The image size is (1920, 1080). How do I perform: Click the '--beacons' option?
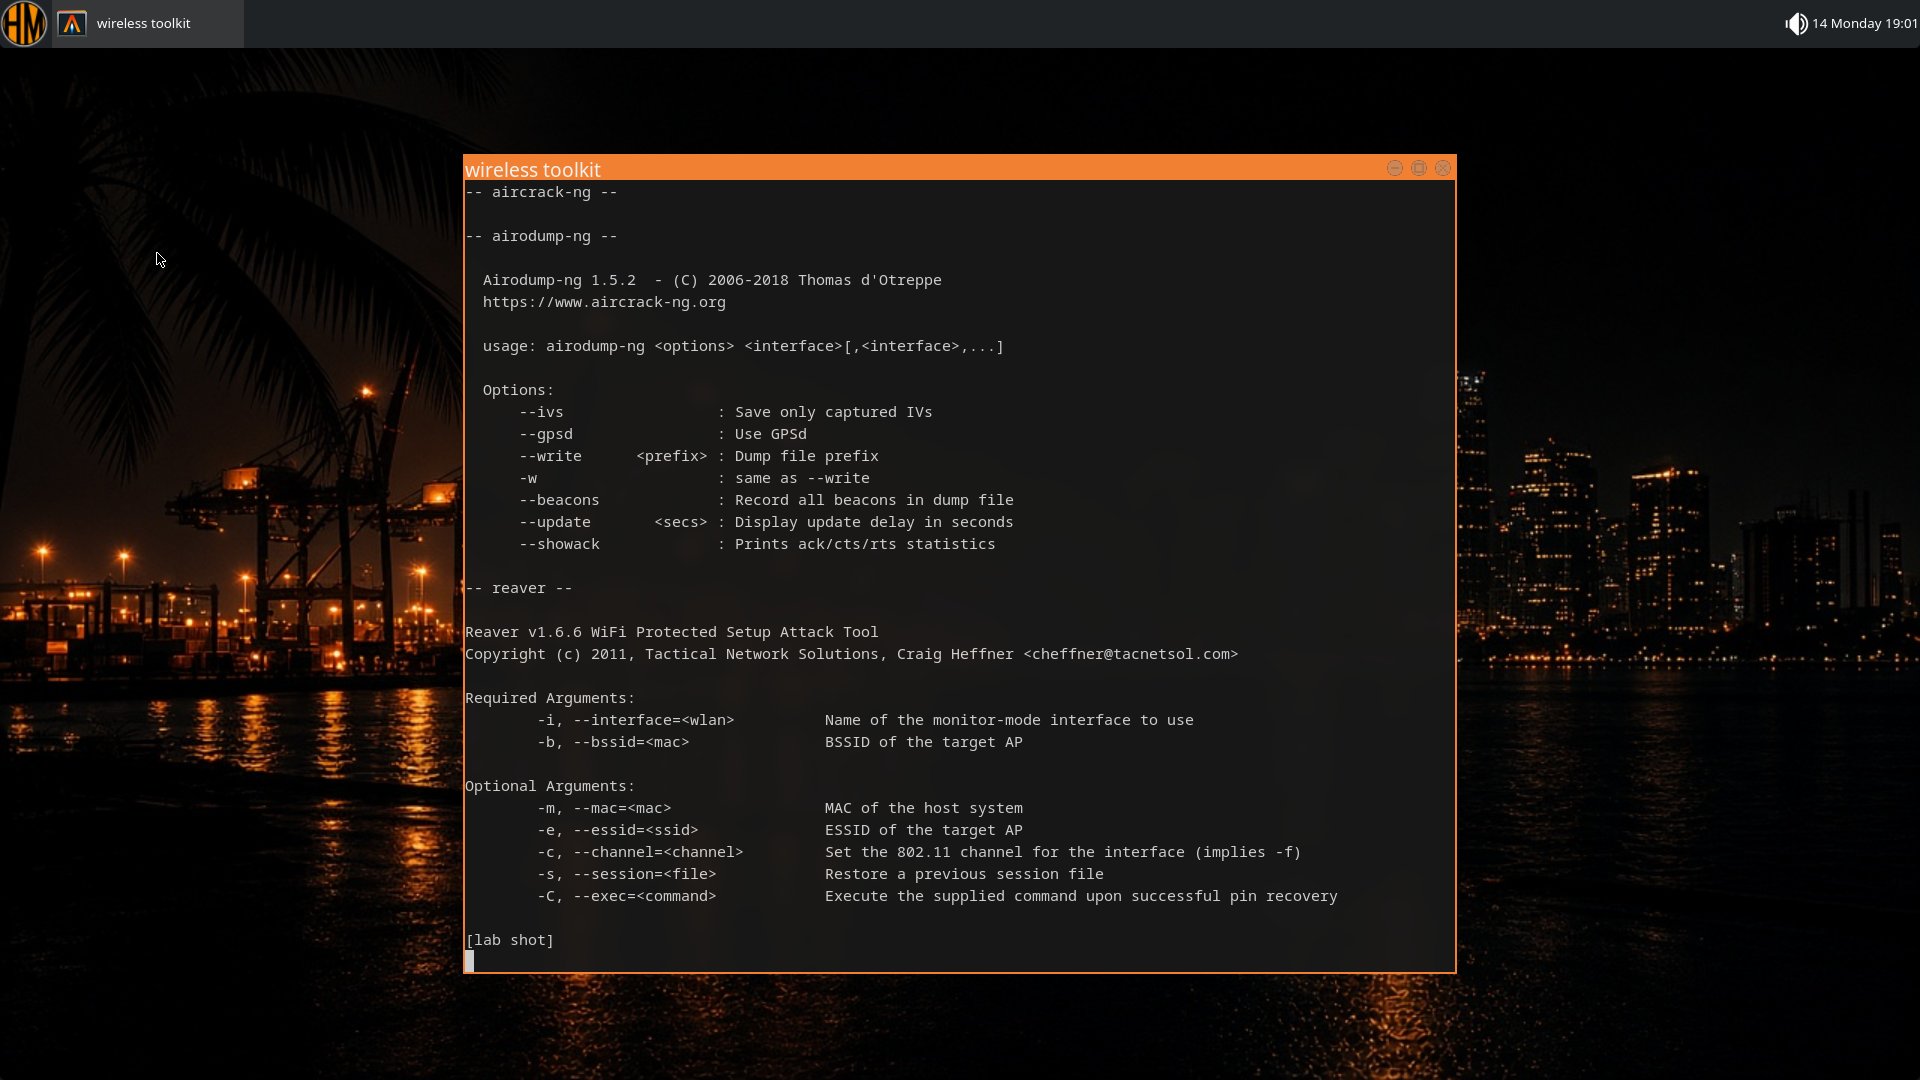[x=559, y=500]
